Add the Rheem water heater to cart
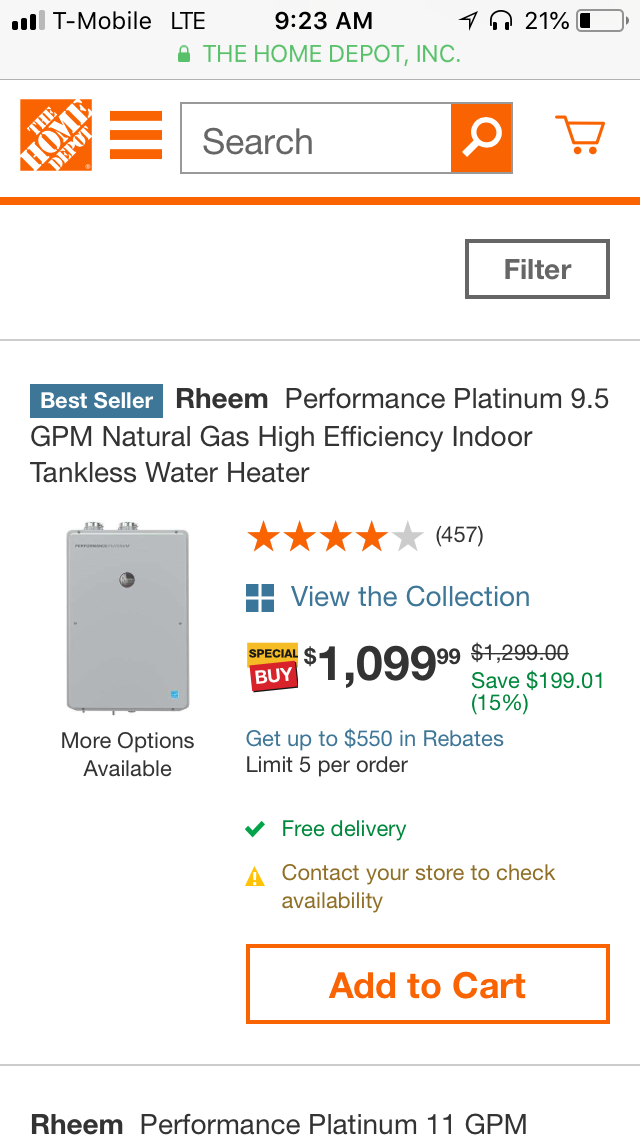The width and height of the screenshot is (640, 1136). (427, 985)
